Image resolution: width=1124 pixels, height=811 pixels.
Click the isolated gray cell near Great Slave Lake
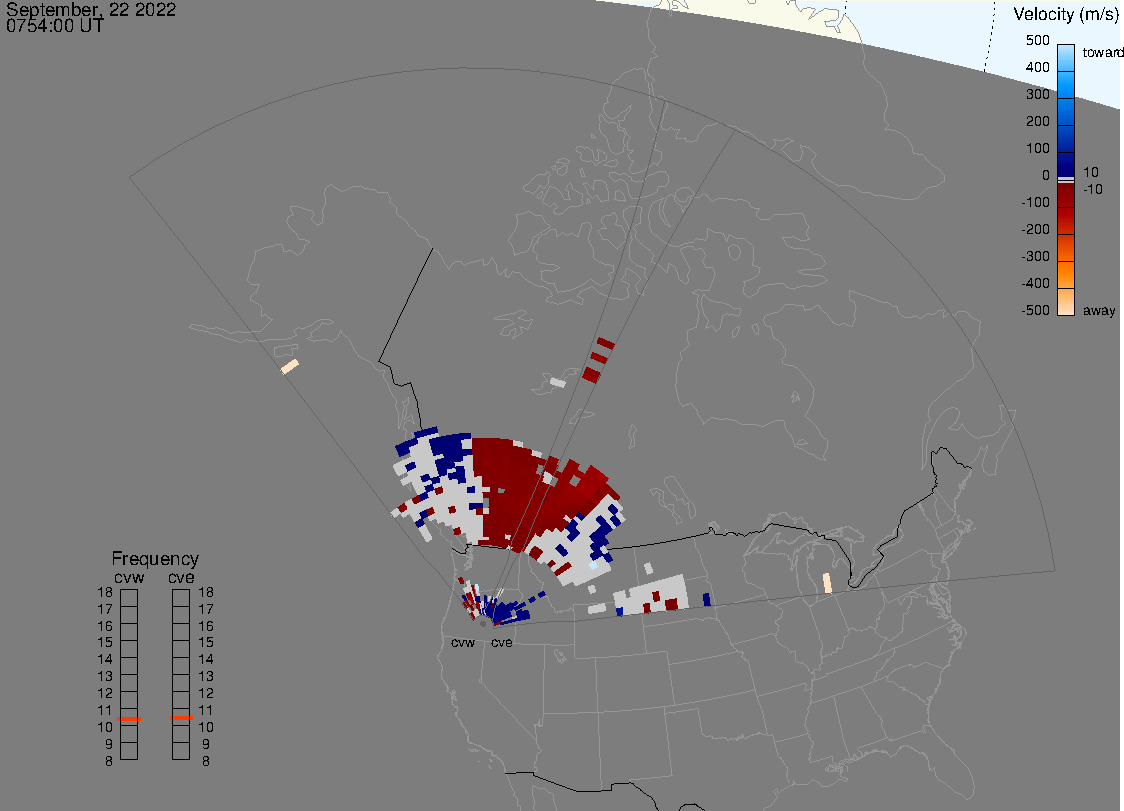558,382
